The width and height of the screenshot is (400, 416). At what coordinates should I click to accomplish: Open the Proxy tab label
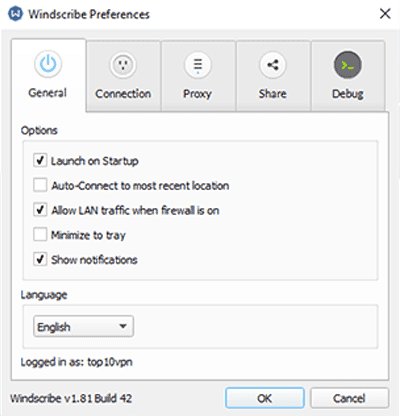click(197, 94)
